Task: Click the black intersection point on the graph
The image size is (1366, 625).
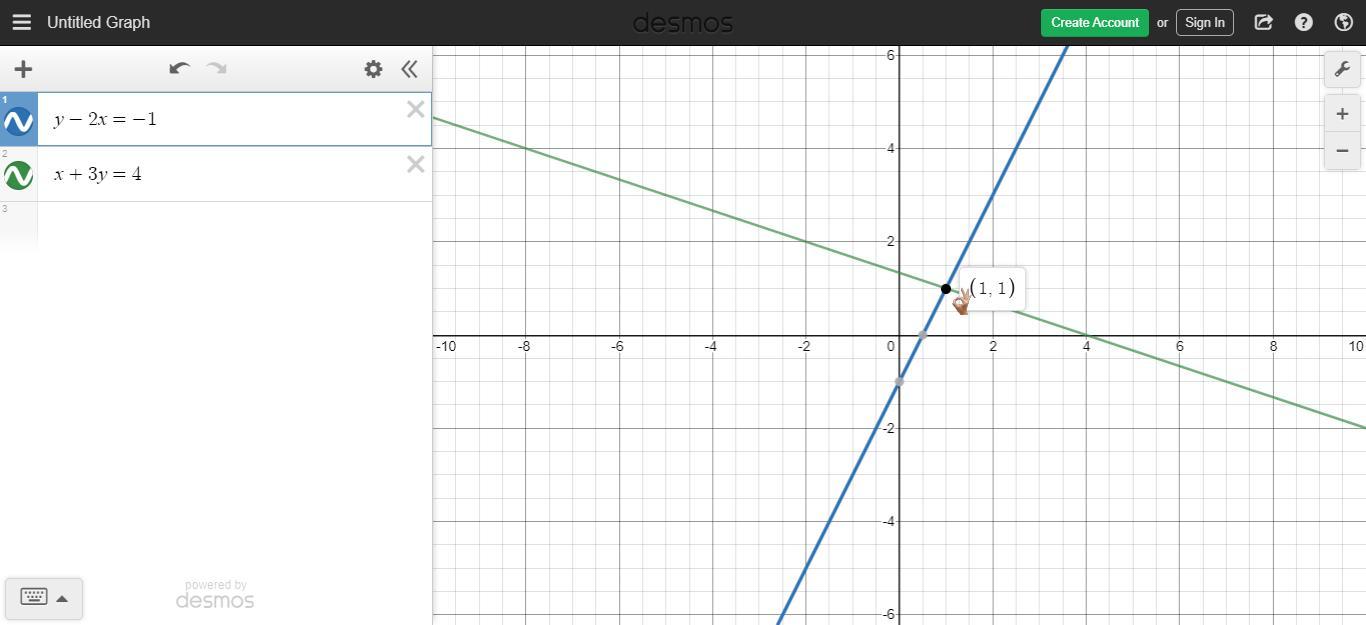Action: [946, 289]
